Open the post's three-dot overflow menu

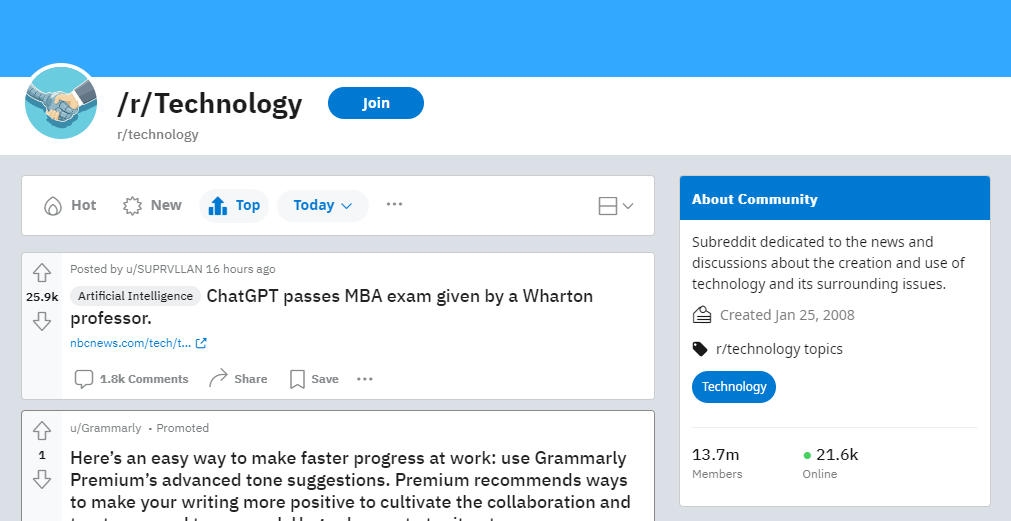point(365,379)
